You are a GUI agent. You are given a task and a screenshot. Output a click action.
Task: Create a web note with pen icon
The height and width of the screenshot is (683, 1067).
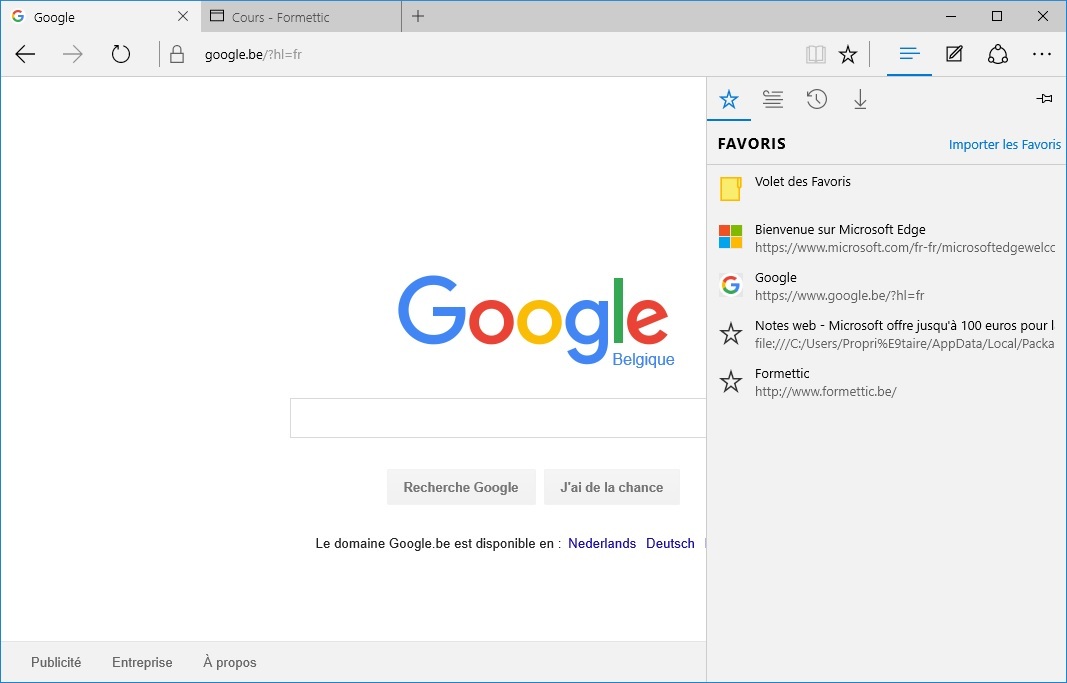(954, 54)
